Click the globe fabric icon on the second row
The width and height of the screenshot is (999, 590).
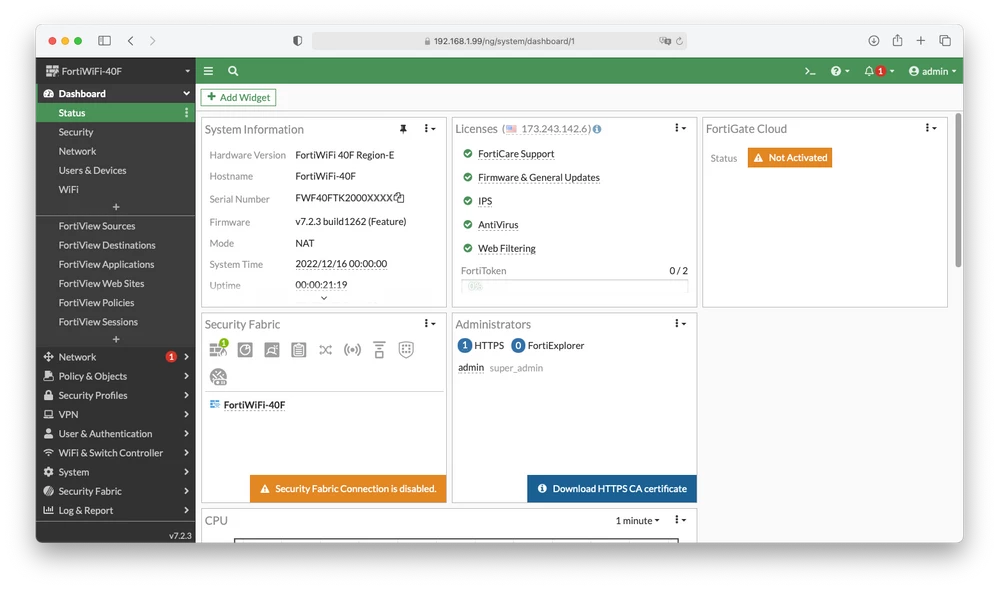(218, 377)
